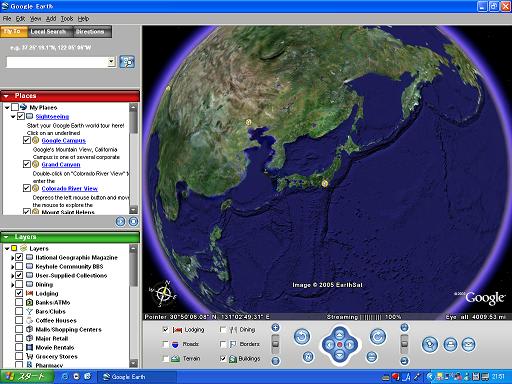The width and height of the screenshot is (512, 384).
Task: Uncheck National Geographic Magazine layer
Action: (19, 257)
